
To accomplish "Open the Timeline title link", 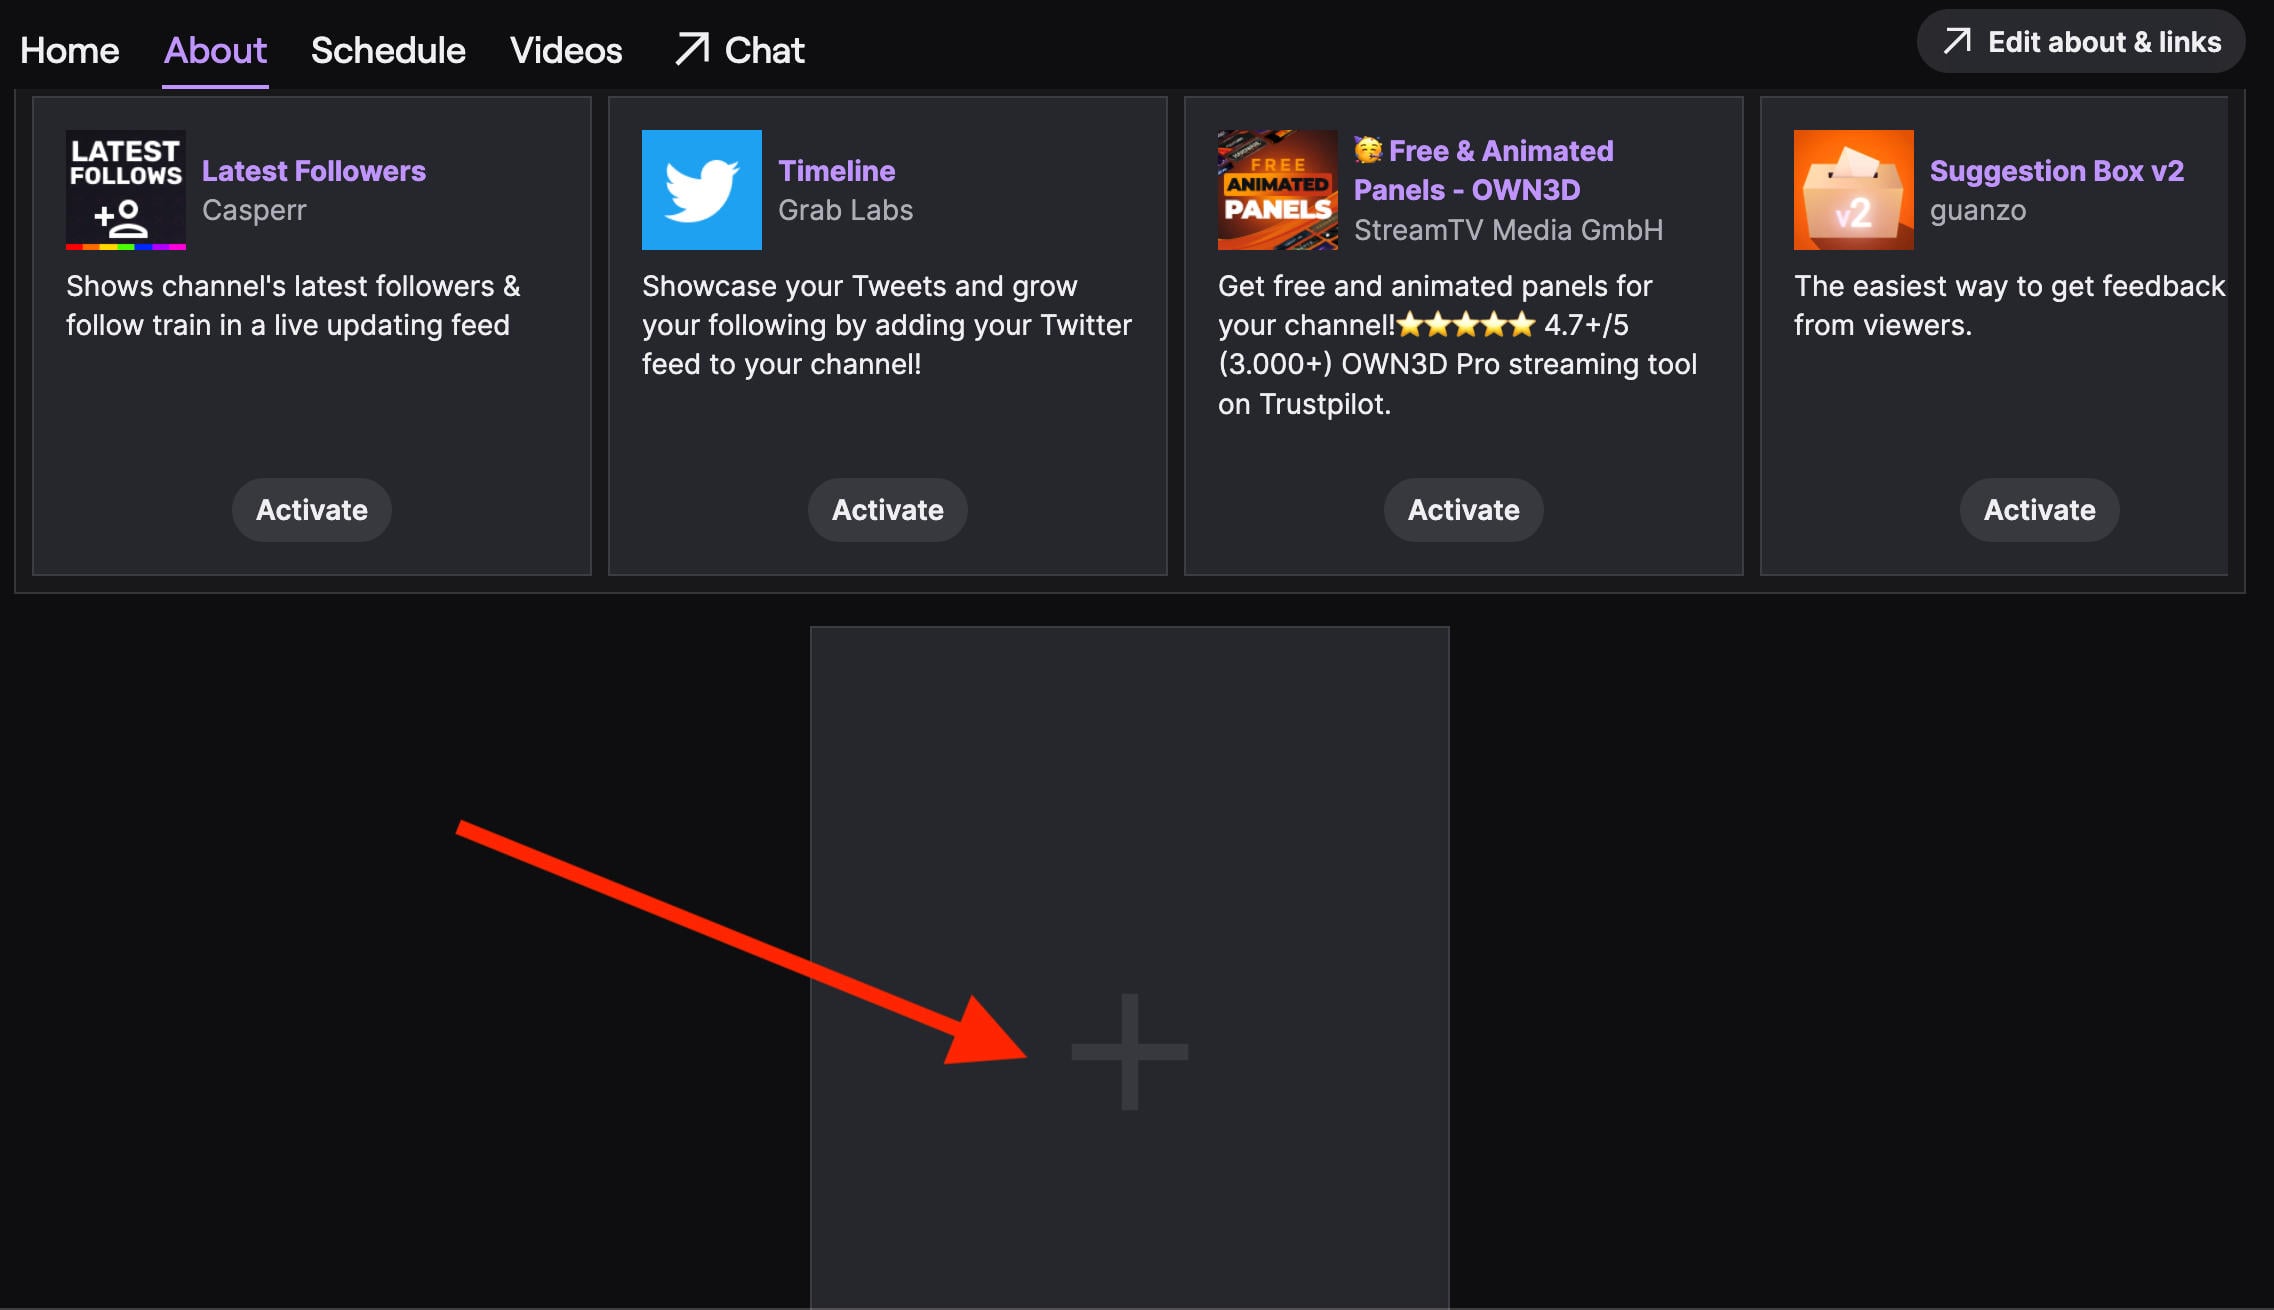I will (837, 171).
